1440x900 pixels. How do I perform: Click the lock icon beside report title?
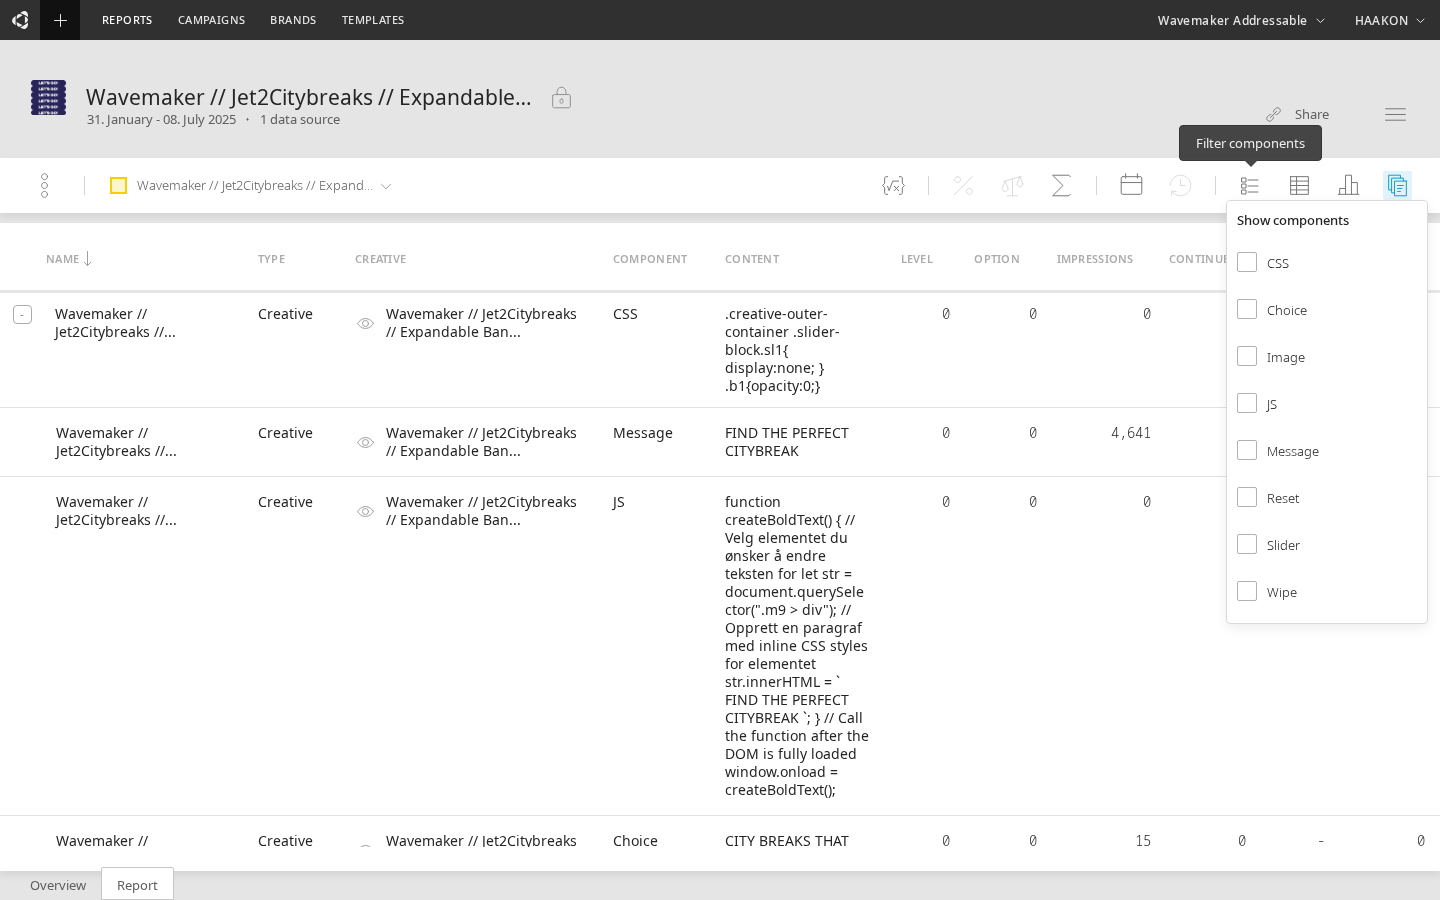[x=561, y=98]
